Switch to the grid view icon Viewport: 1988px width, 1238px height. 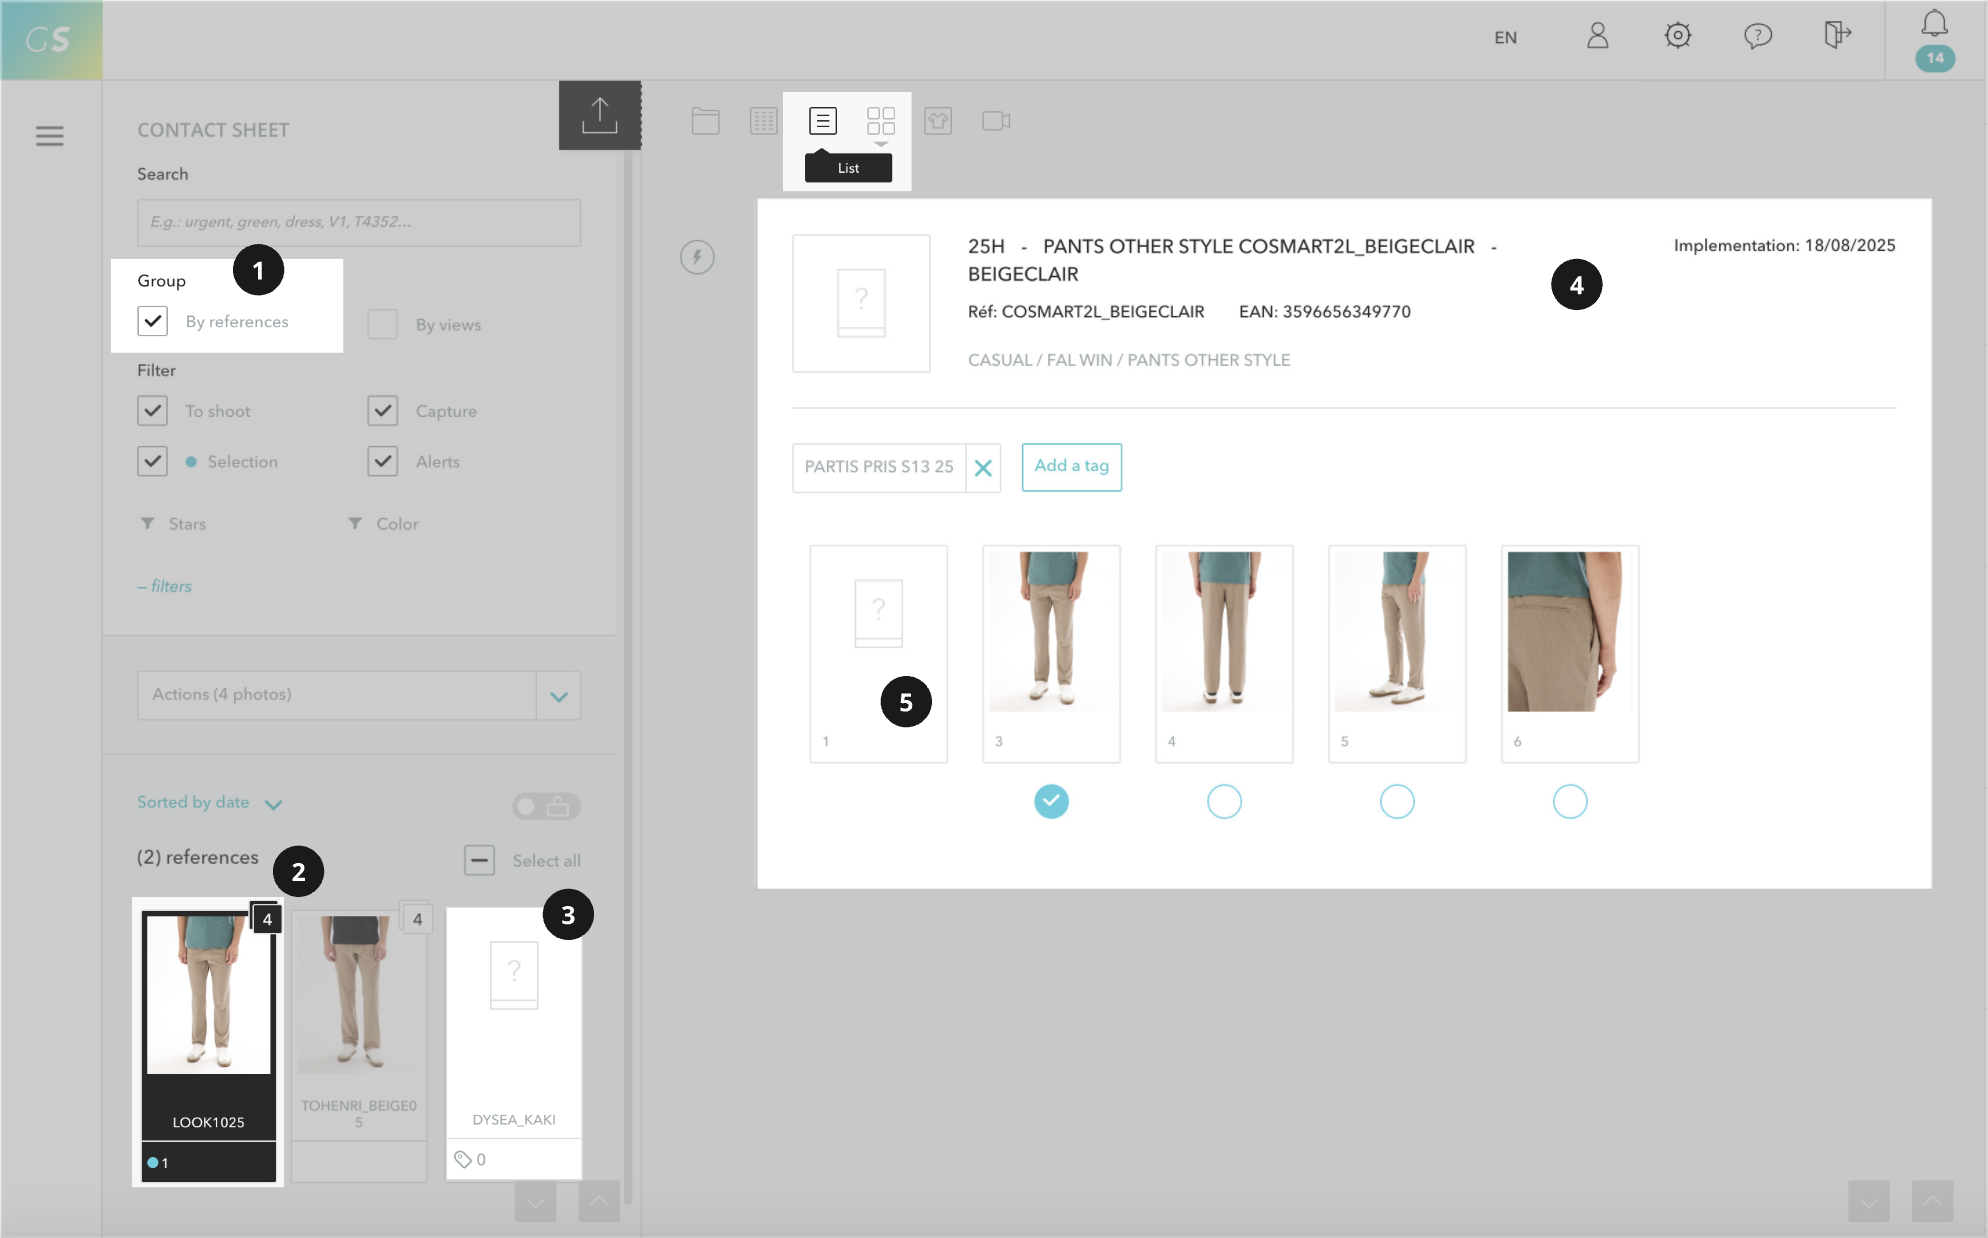click(x=880, y=121)
